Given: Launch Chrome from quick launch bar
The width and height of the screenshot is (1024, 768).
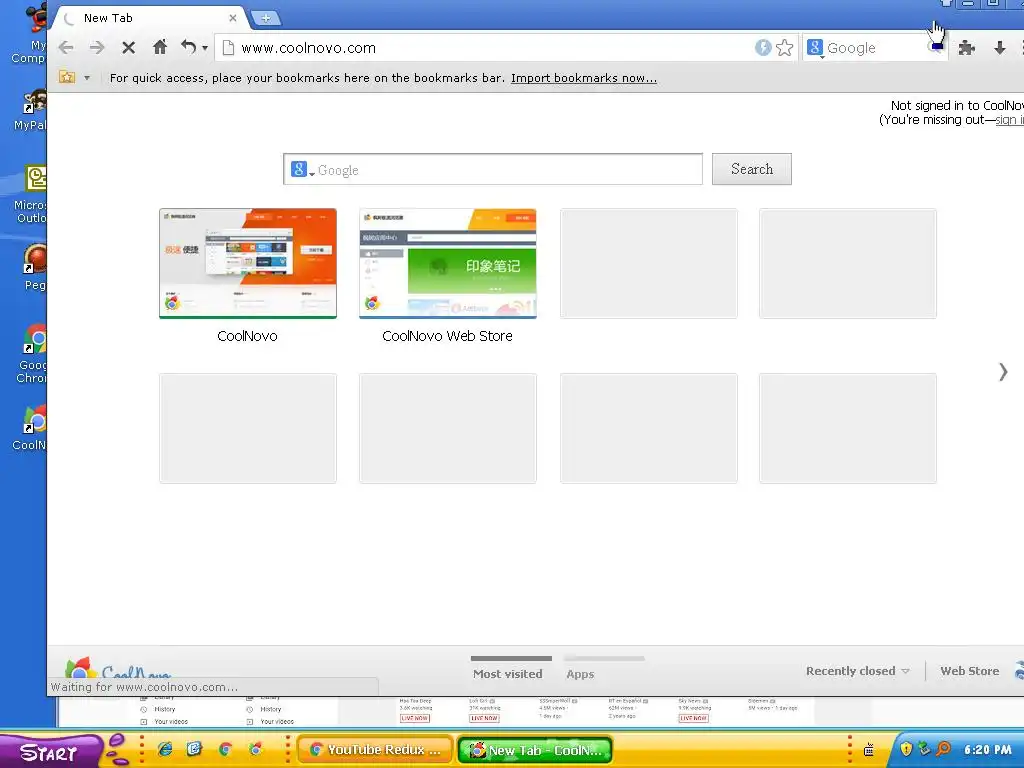Looking at the screenshot, I should [x=225, y=749].
